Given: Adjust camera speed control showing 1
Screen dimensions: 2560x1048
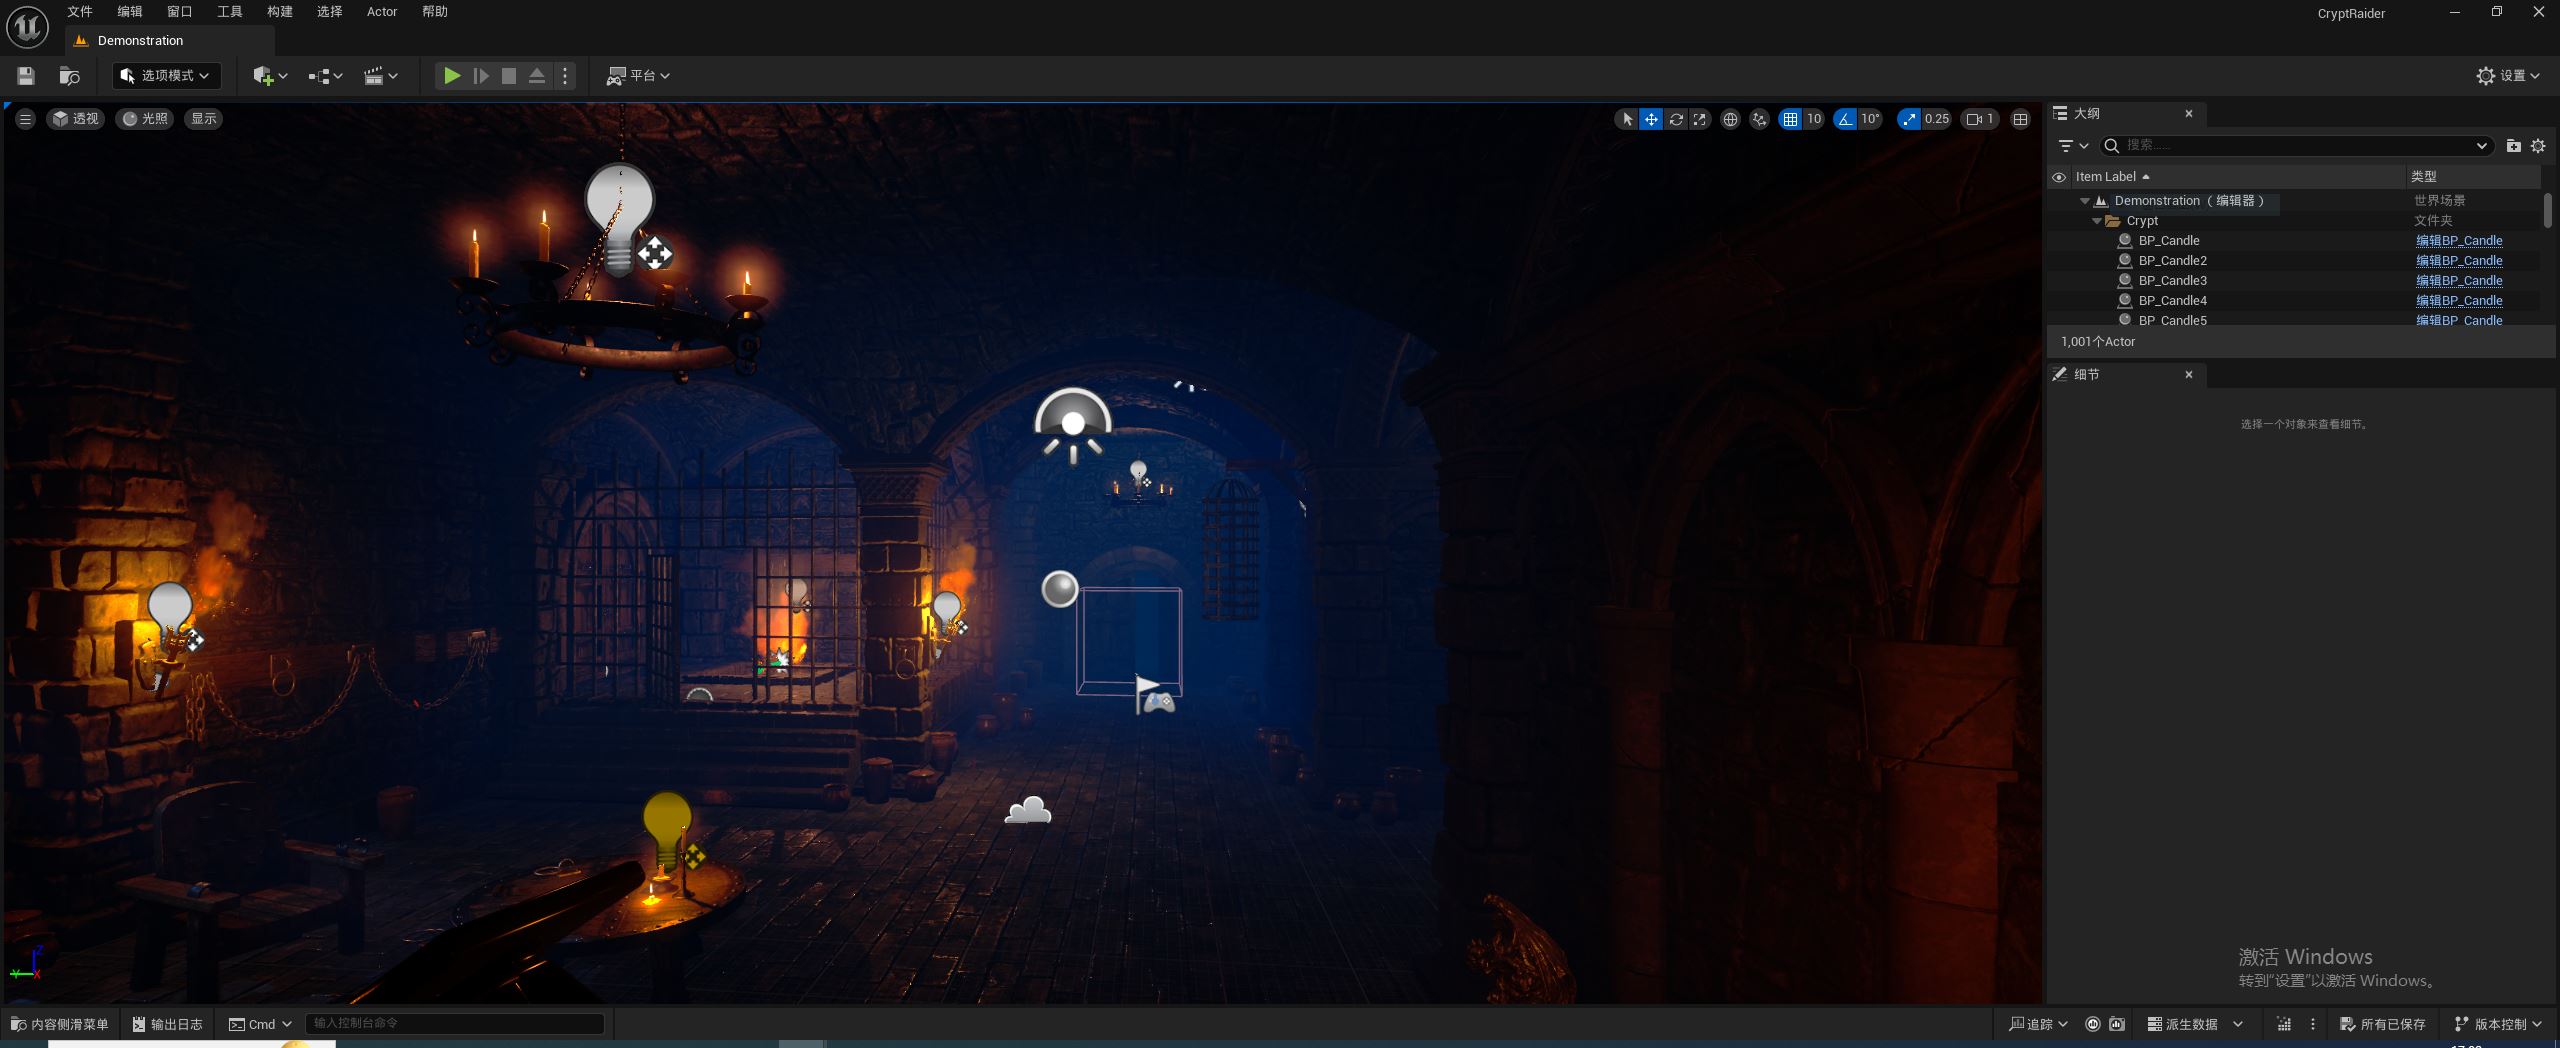Looking at the screenshot, I should point(1980,119).
